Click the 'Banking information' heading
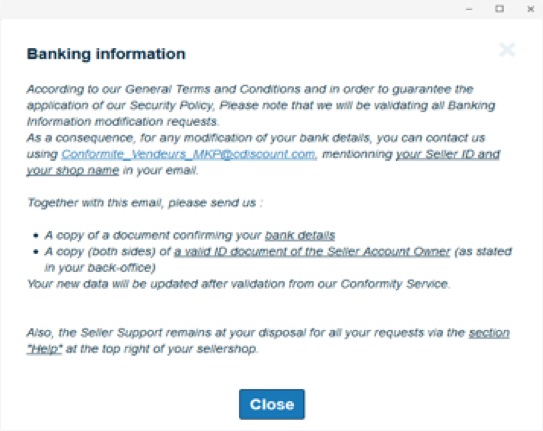The image size is (543, 431). [x=106, y=54]
